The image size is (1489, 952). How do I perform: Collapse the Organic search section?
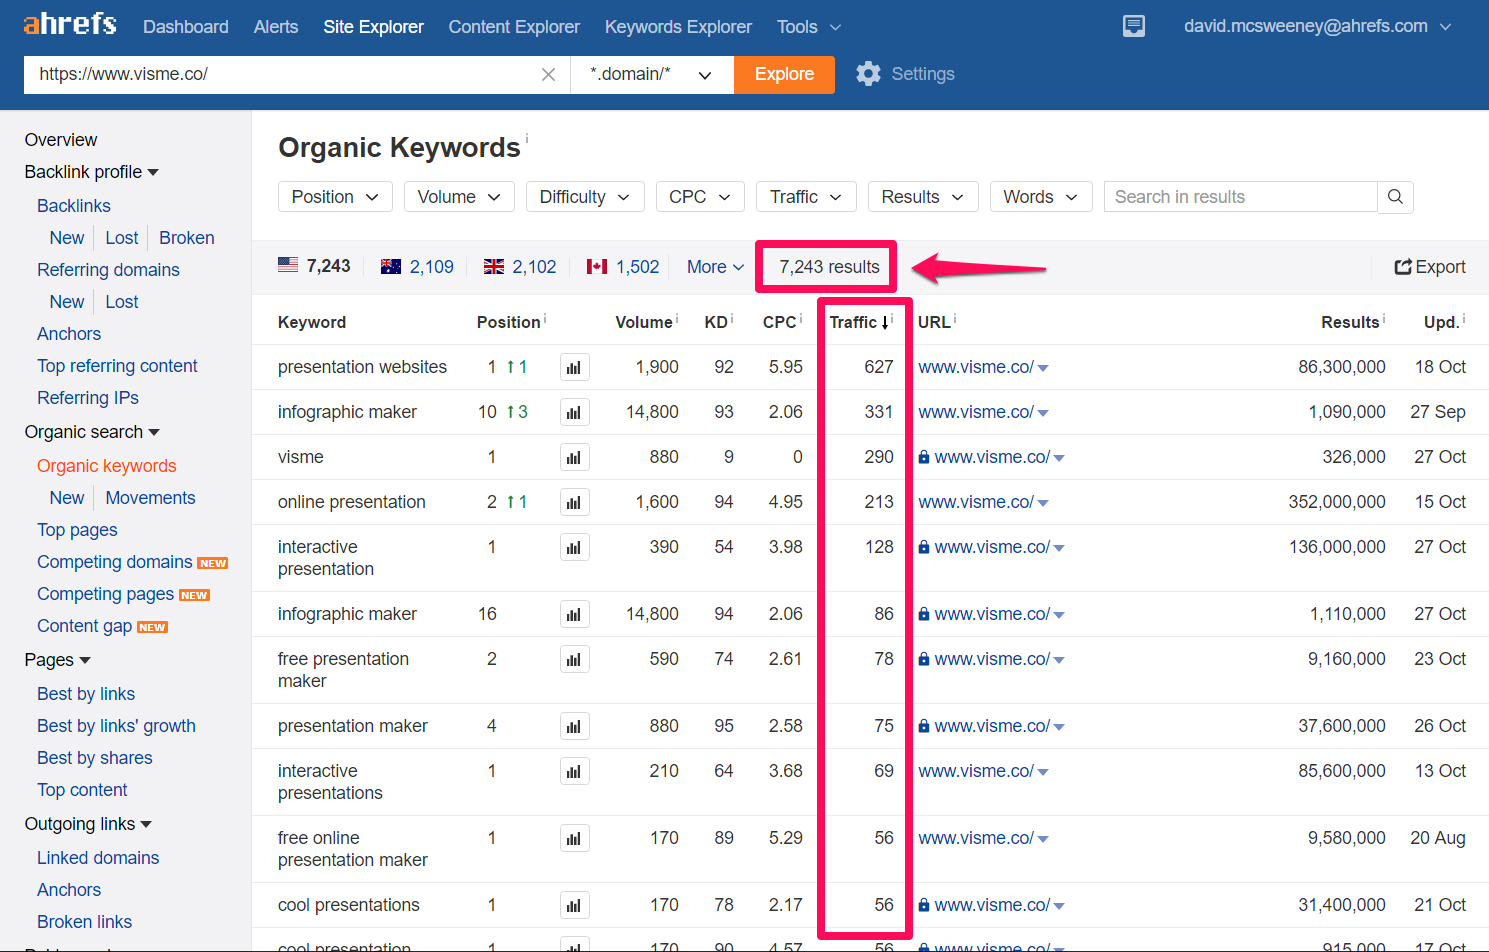(92, 432)
